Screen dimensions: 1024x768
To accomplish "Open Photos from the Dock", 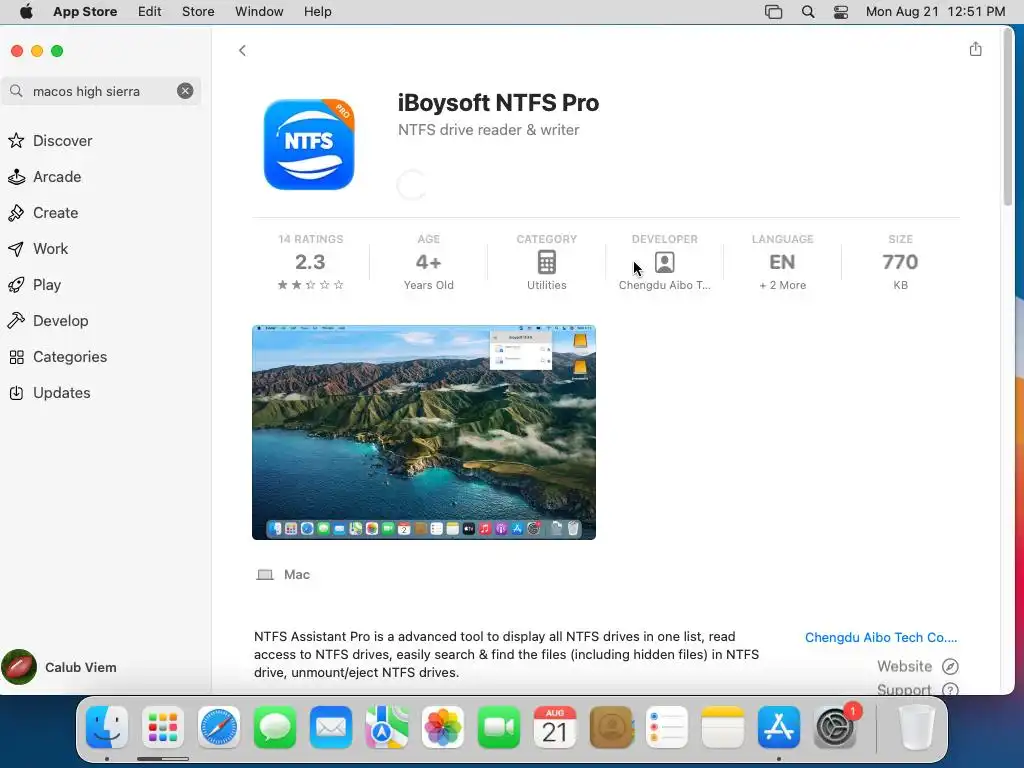I will (x=443, y=726).
